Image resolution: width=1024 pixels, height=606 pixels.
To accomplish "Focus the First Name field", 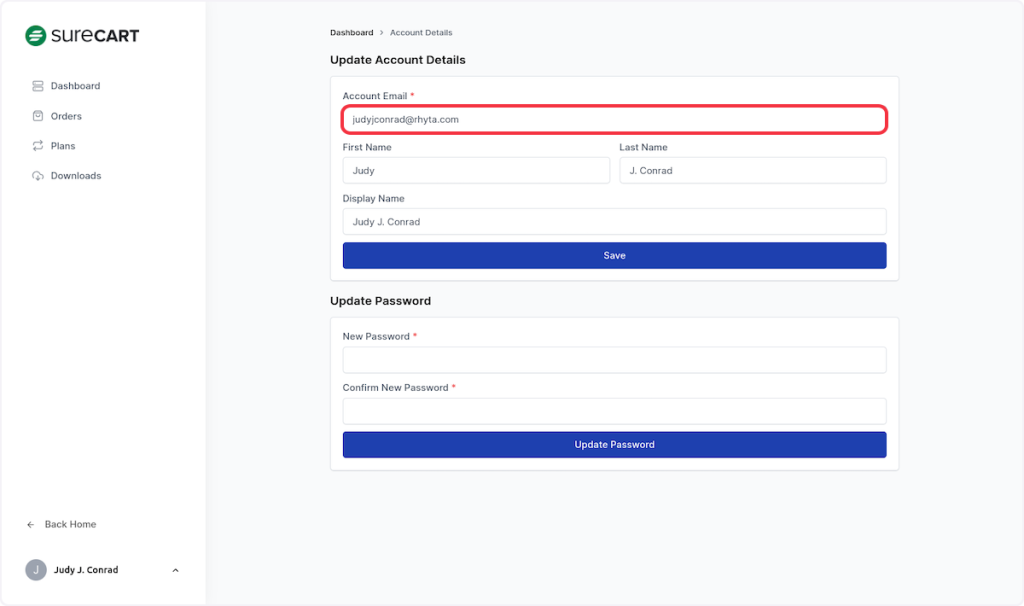I will (x=475, y=171).
